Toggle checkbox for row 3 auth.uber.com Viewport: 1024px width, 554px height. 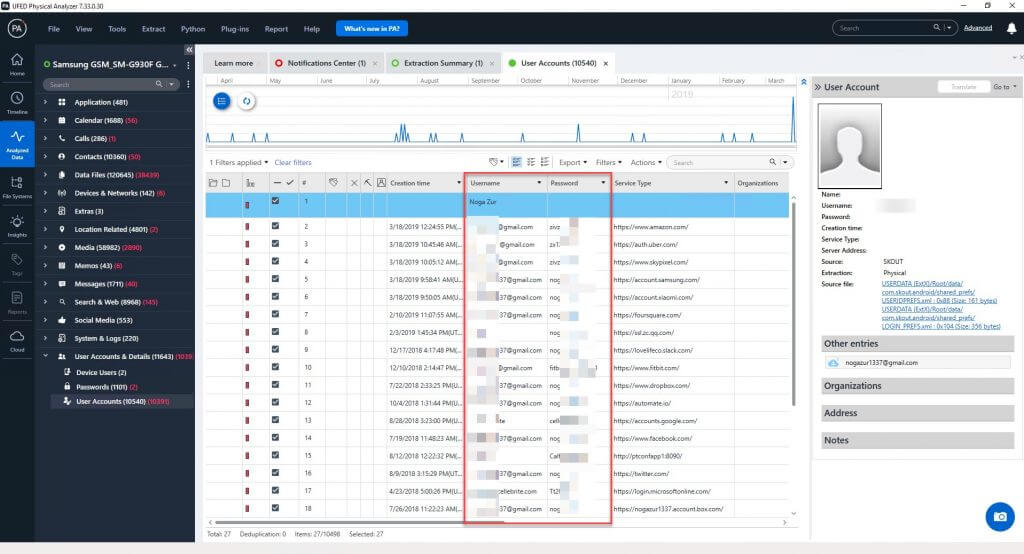pyautogui.click(x=275, y=244)
